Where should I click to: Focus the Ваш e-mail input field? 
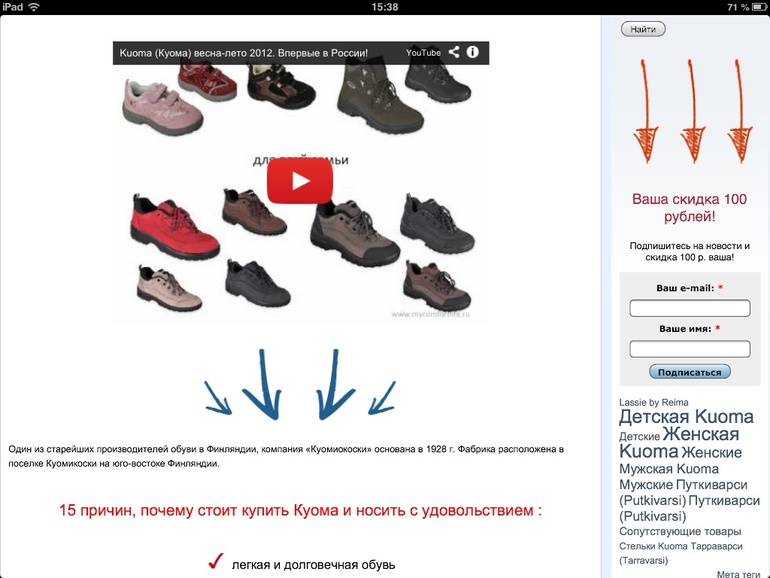click(689, 308)
